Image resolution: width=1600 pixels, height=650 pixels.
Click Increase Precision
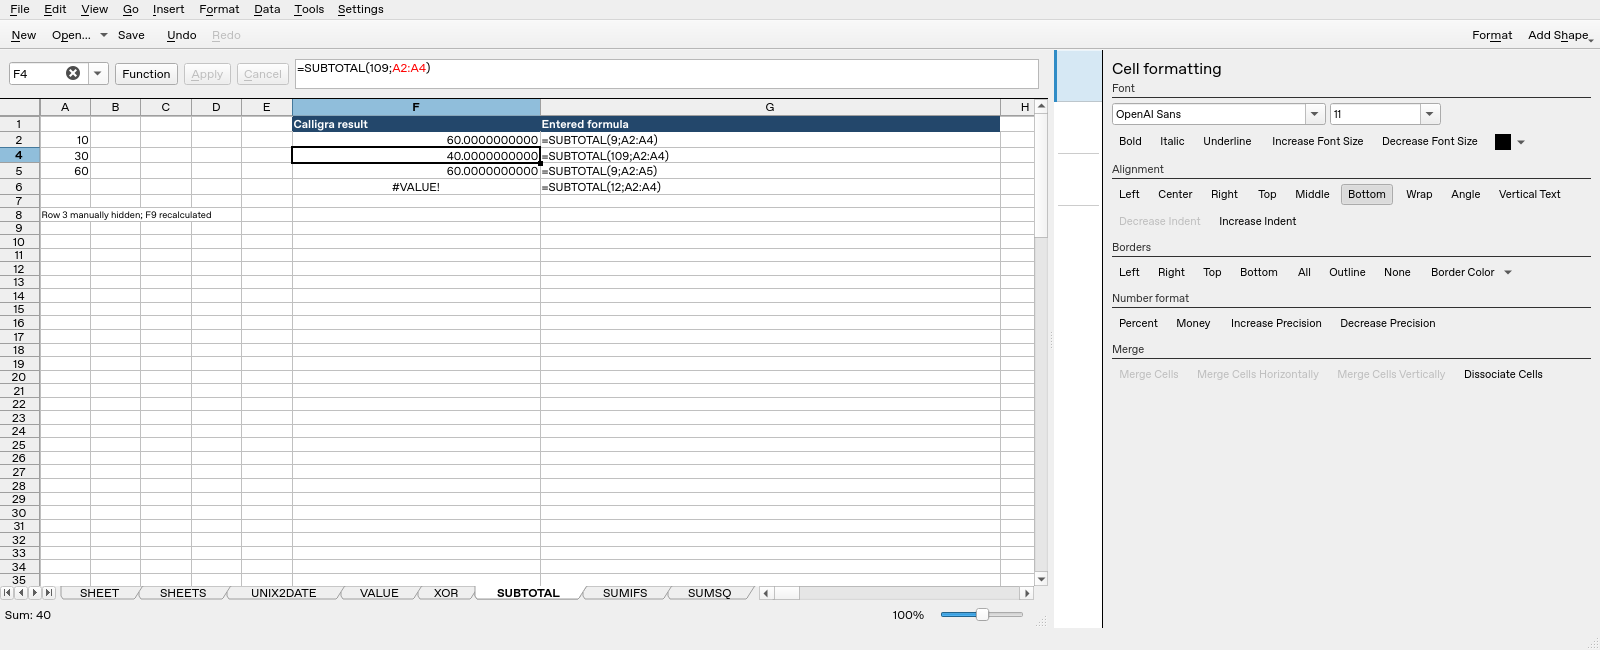[1276, 324]
